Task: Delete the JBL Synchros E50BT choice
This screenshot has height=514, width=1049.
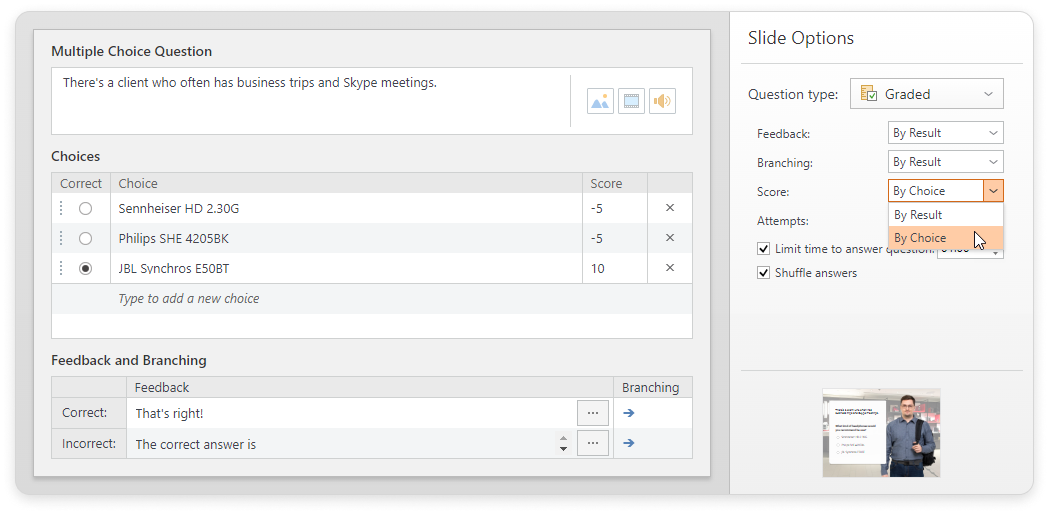Action: tap(670, 268)
